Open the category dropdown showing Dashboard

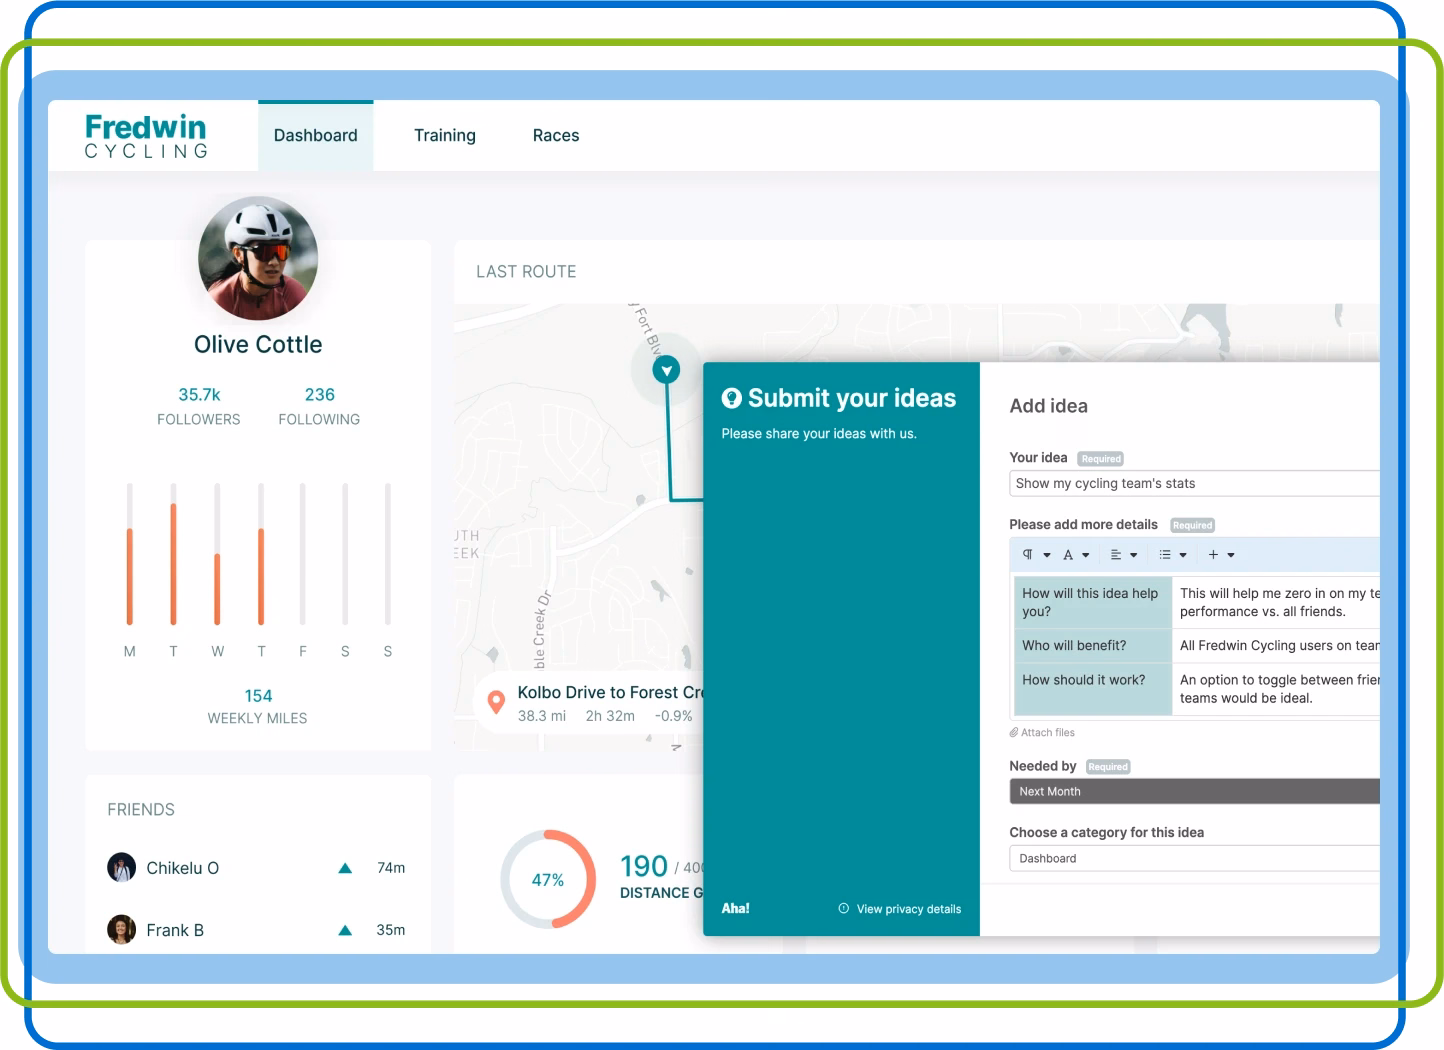click(x=1194, y=858)
